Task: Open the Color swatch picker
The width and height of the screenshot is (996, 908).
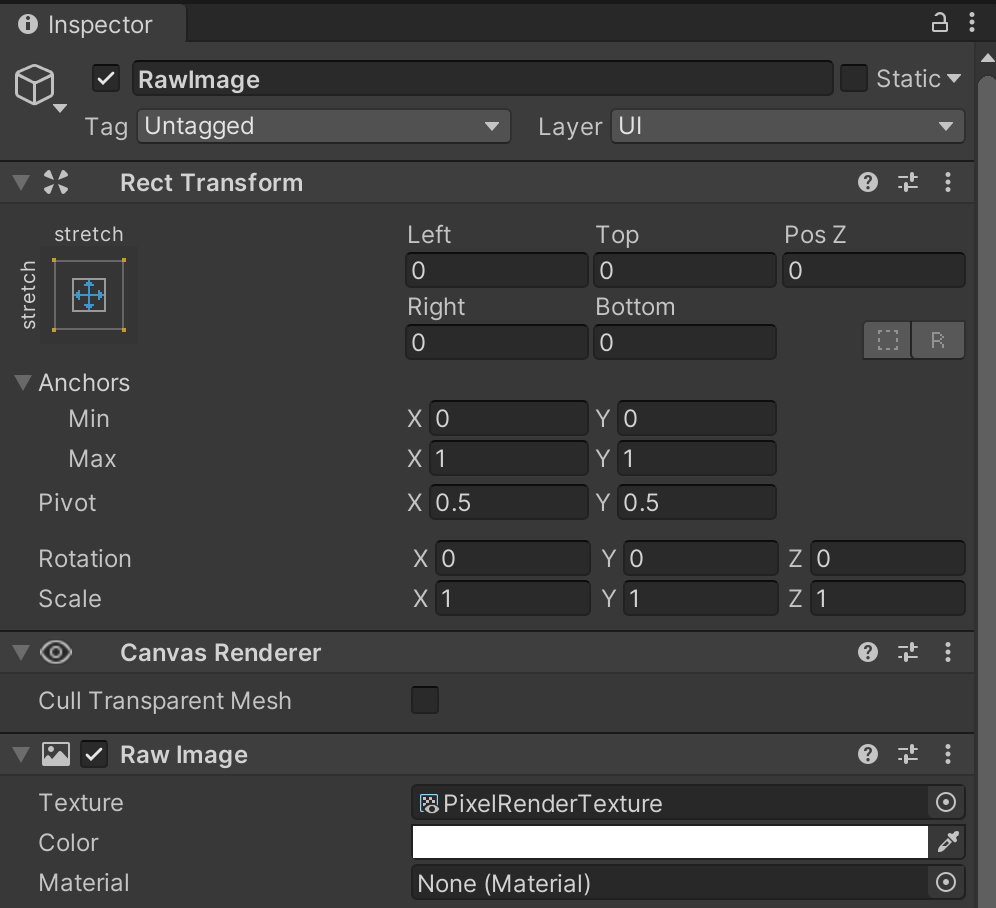Action: click(670, 843)
